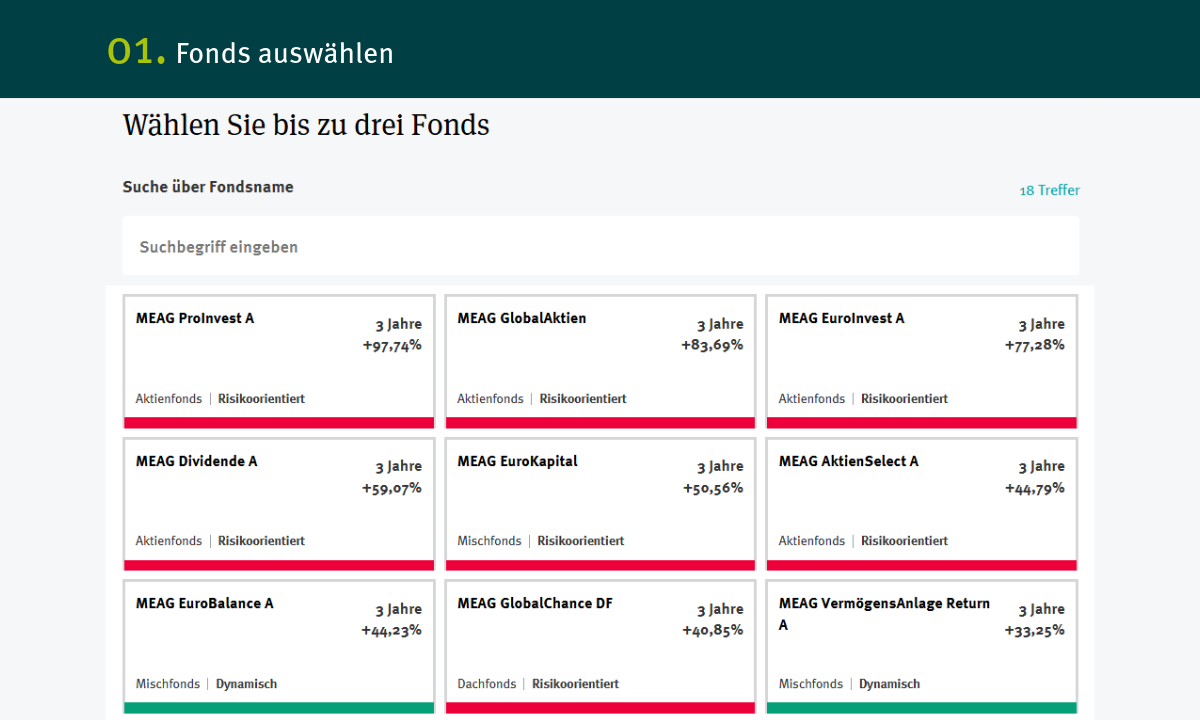Click the Suchbegriff eingeben search field

tap(600, 246)
